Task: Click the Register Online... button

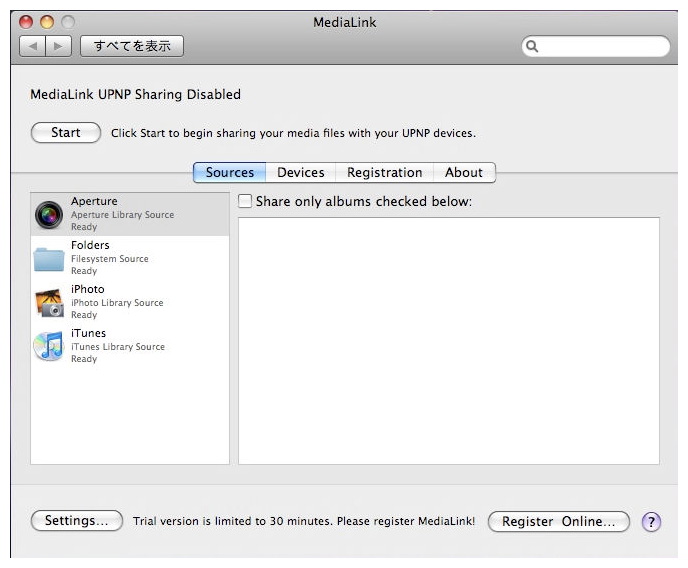Action: pyautogui.click(x=559, y=522)
